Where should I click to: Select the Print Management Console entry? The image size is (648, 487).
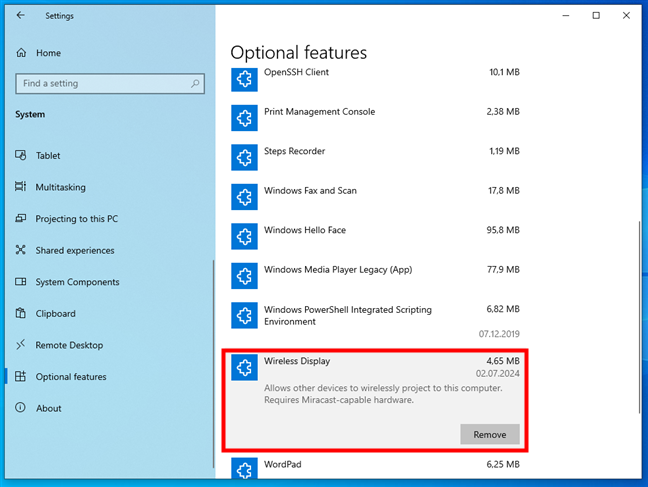click(x=375, y=118)
